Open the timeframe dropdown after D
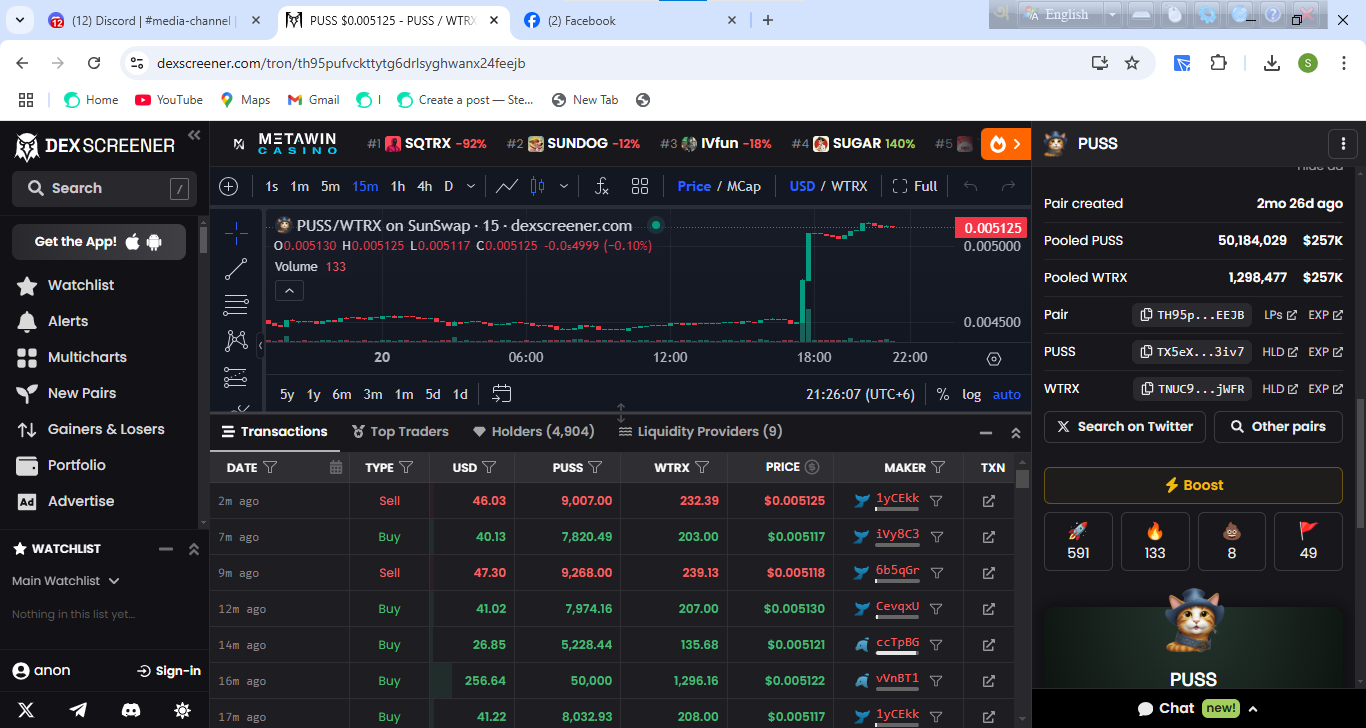The width and height of the screenshot is (1366, 728). click(472, 186)
